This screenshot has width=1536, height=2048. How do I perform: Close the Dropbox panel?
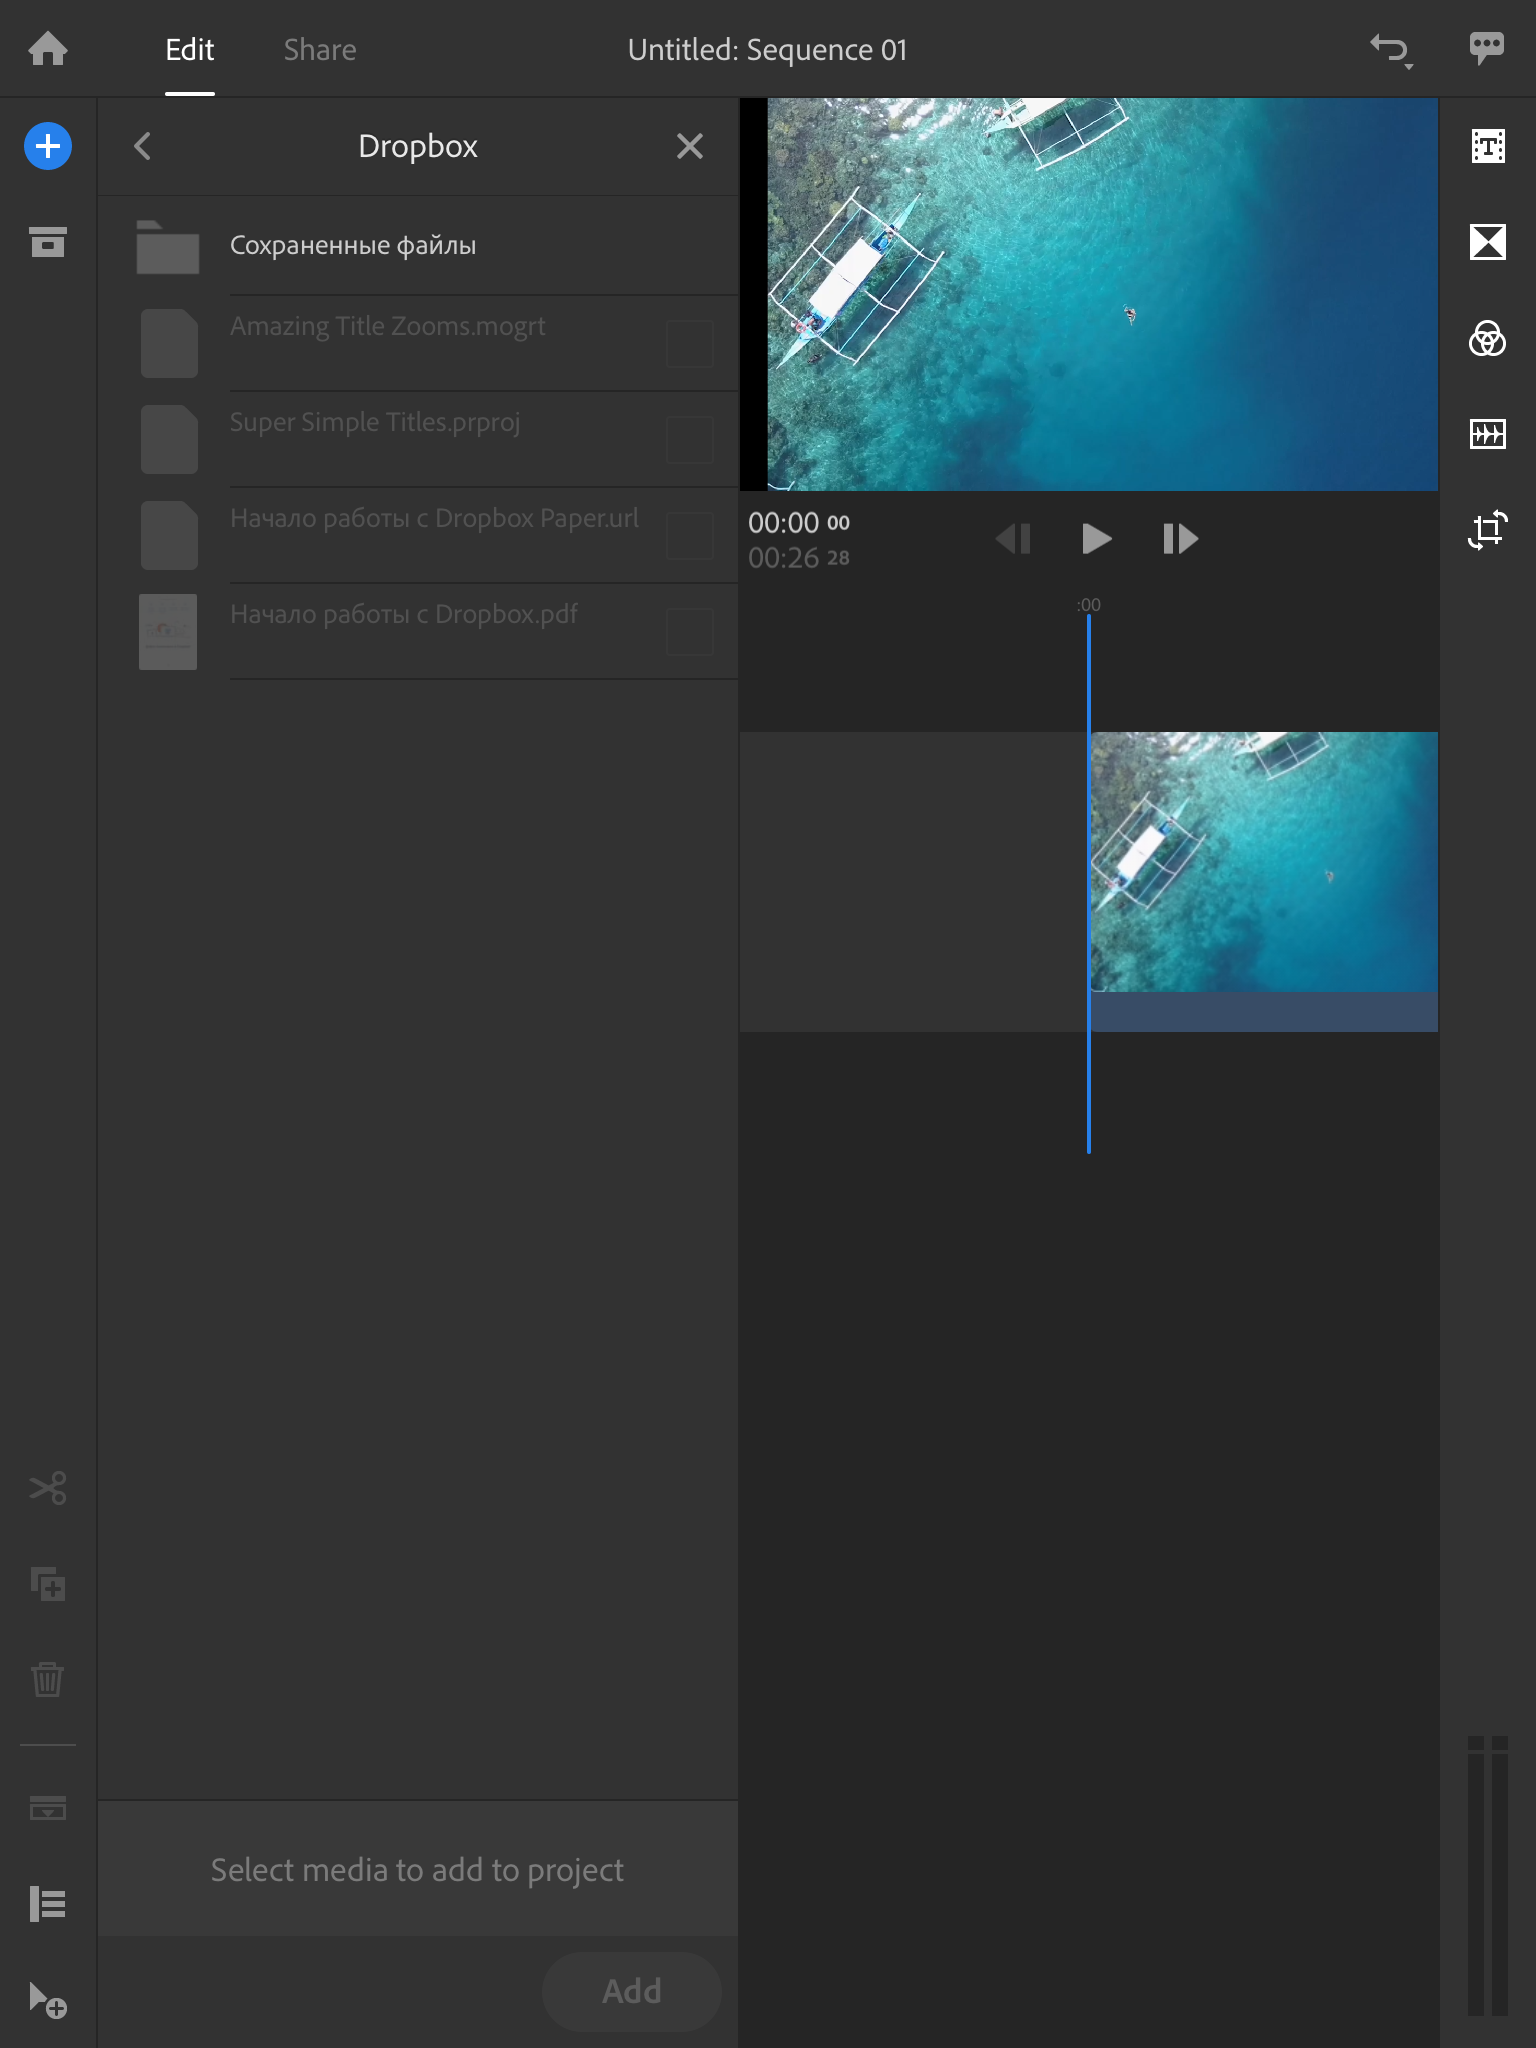pyautogui.click(x=690, y=146)
